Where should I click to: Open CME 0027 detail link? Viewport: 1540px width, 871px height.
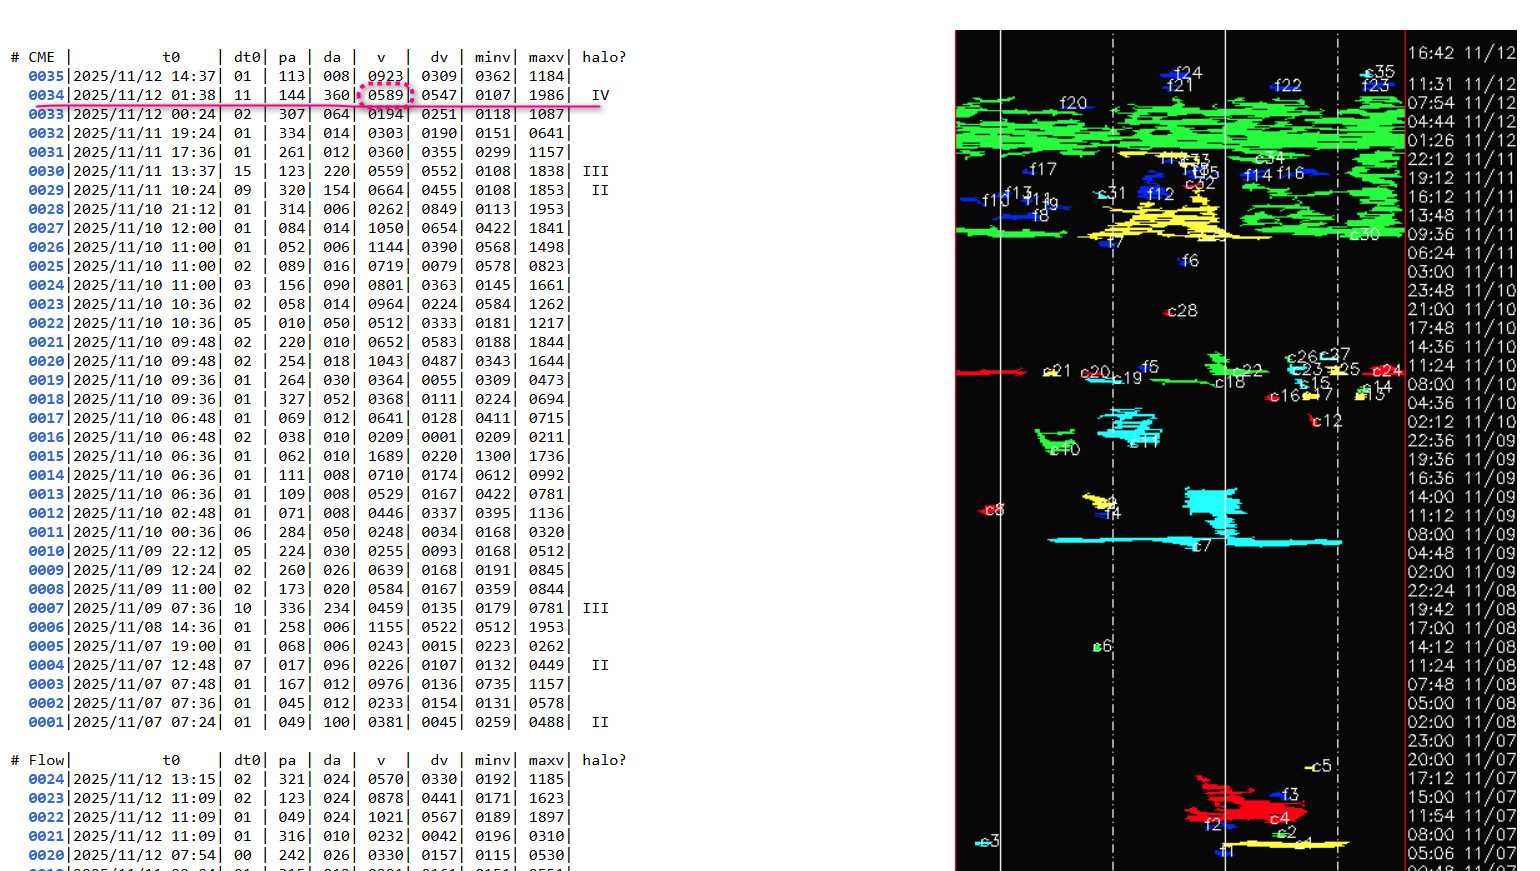46,228
